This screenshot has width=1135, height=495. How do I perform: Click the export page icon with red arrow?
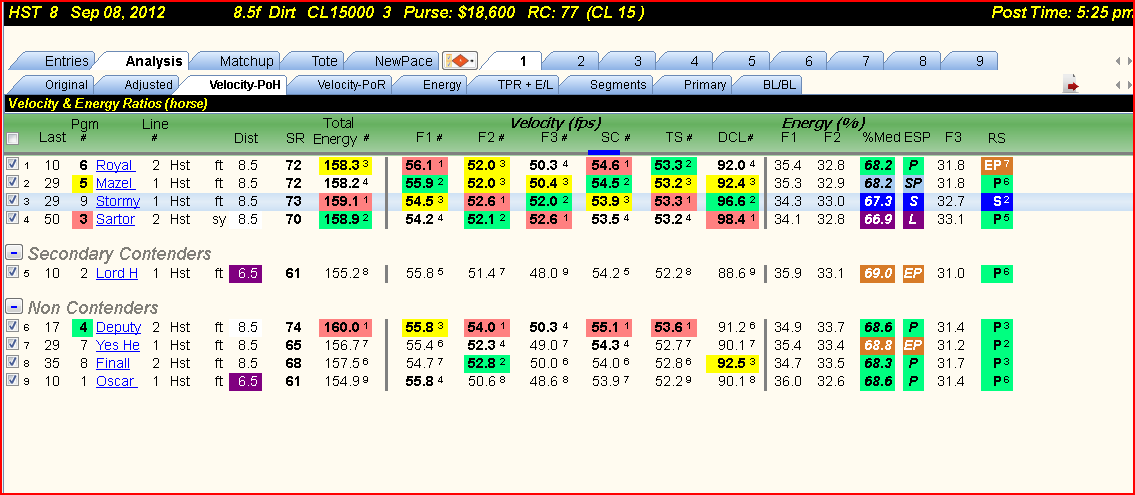[x=1072, y=85]
